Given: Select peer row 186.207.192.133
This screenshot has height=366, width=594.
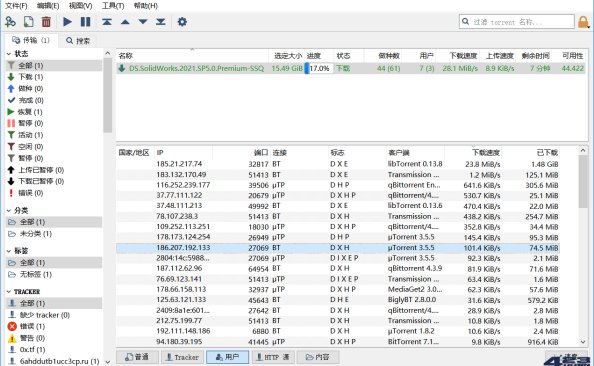Looking at the screenshot, I should (338, 248).
